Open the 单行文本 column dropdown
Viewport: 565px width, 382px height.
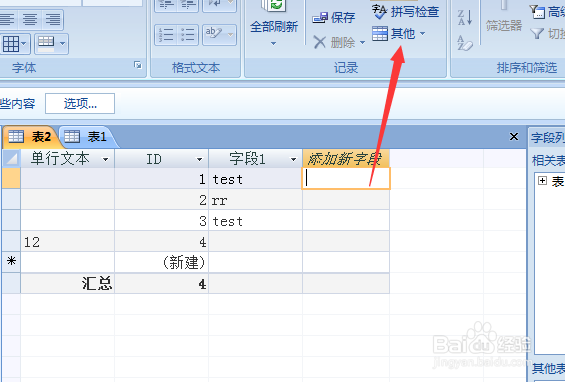click(x=105, y=159)
